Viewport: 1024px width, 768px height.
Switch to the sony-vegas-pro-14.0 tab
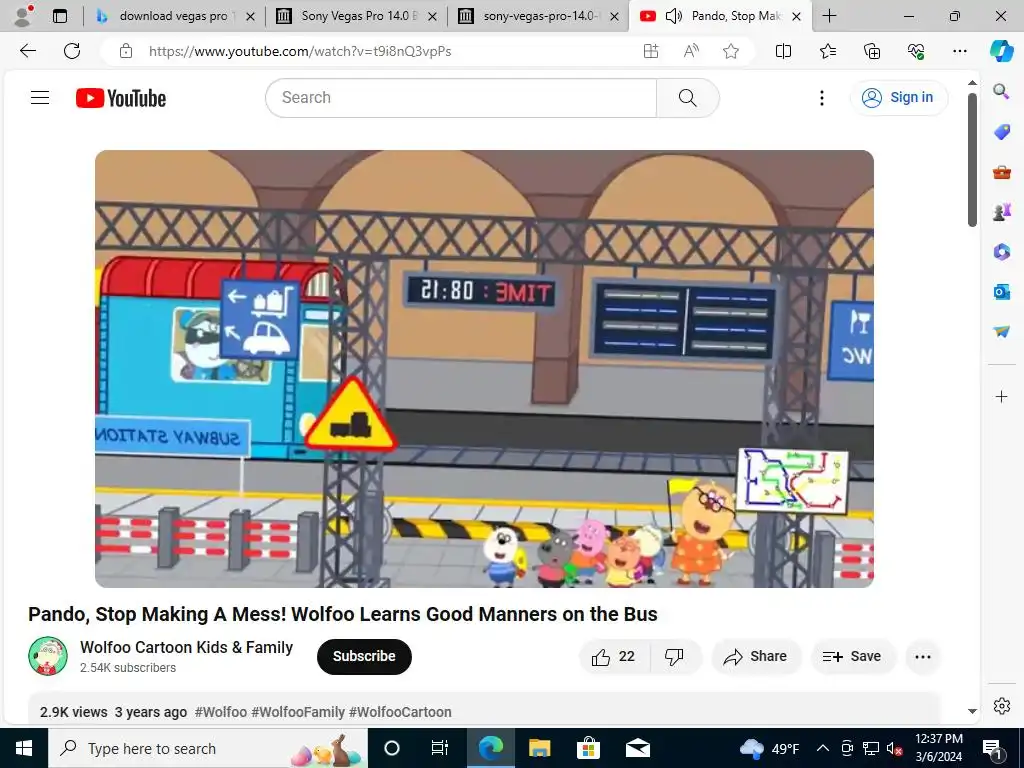pyautogui.click(x=539, y=16)
